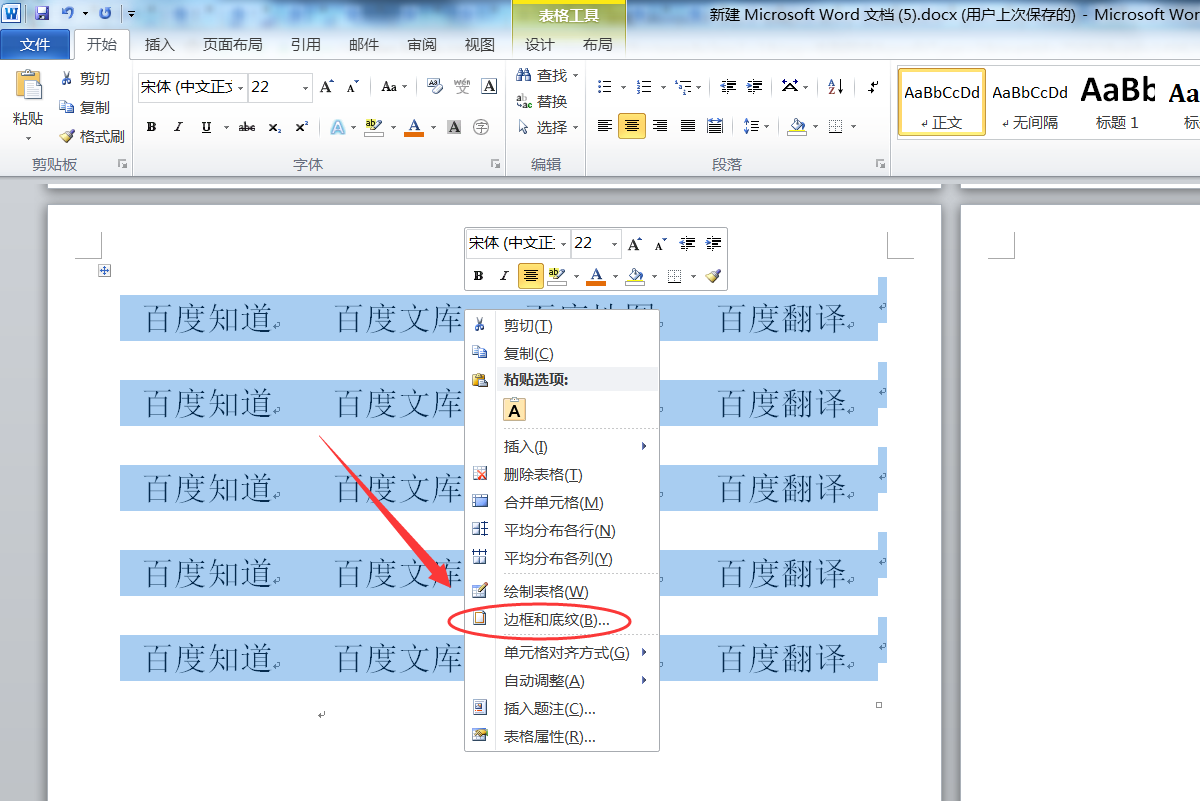Click format painter in mini toolbar

[712, 276]
